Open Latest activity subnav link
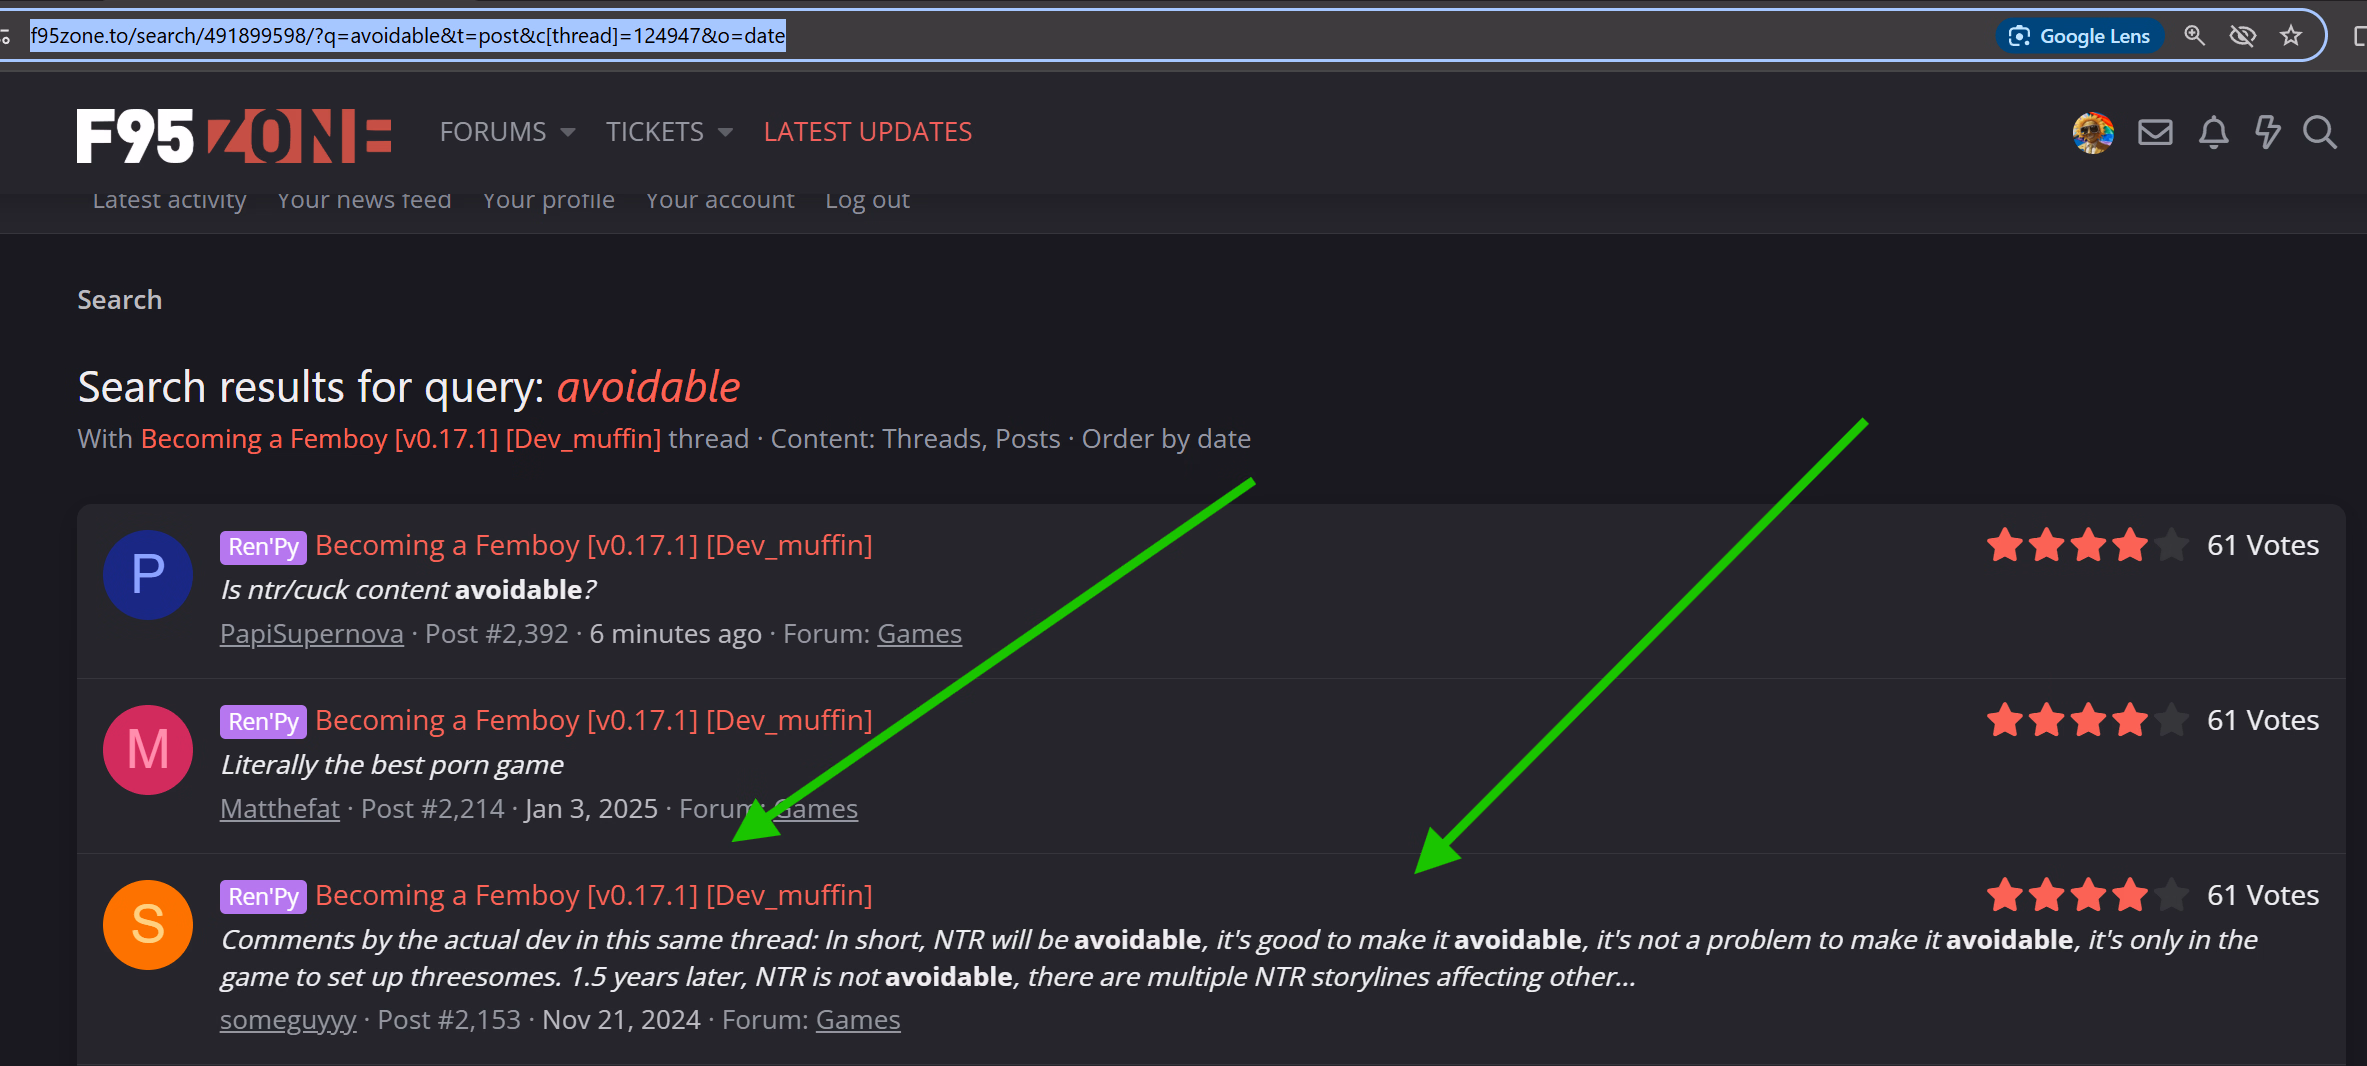 (169, 200)
